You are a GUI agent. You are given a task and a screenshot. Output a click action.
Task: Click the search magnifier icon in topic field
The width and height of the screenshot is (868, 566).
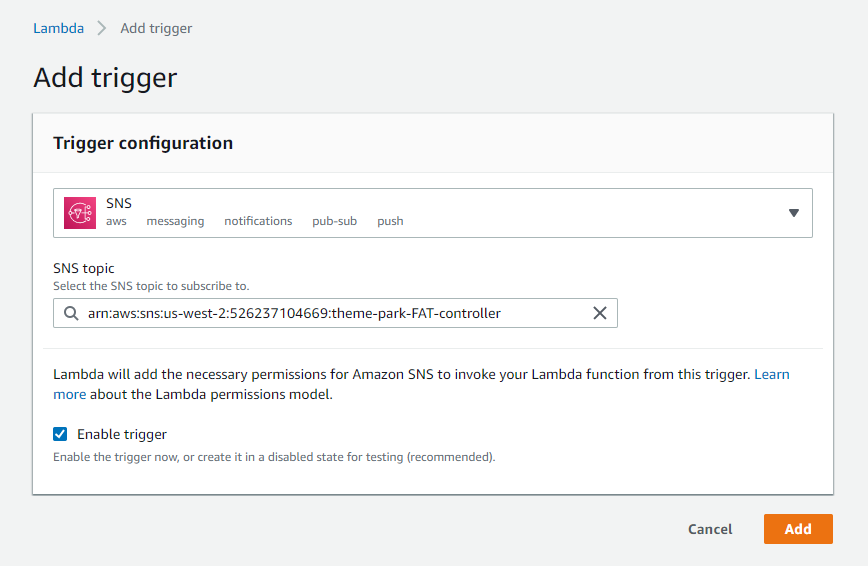71,313
